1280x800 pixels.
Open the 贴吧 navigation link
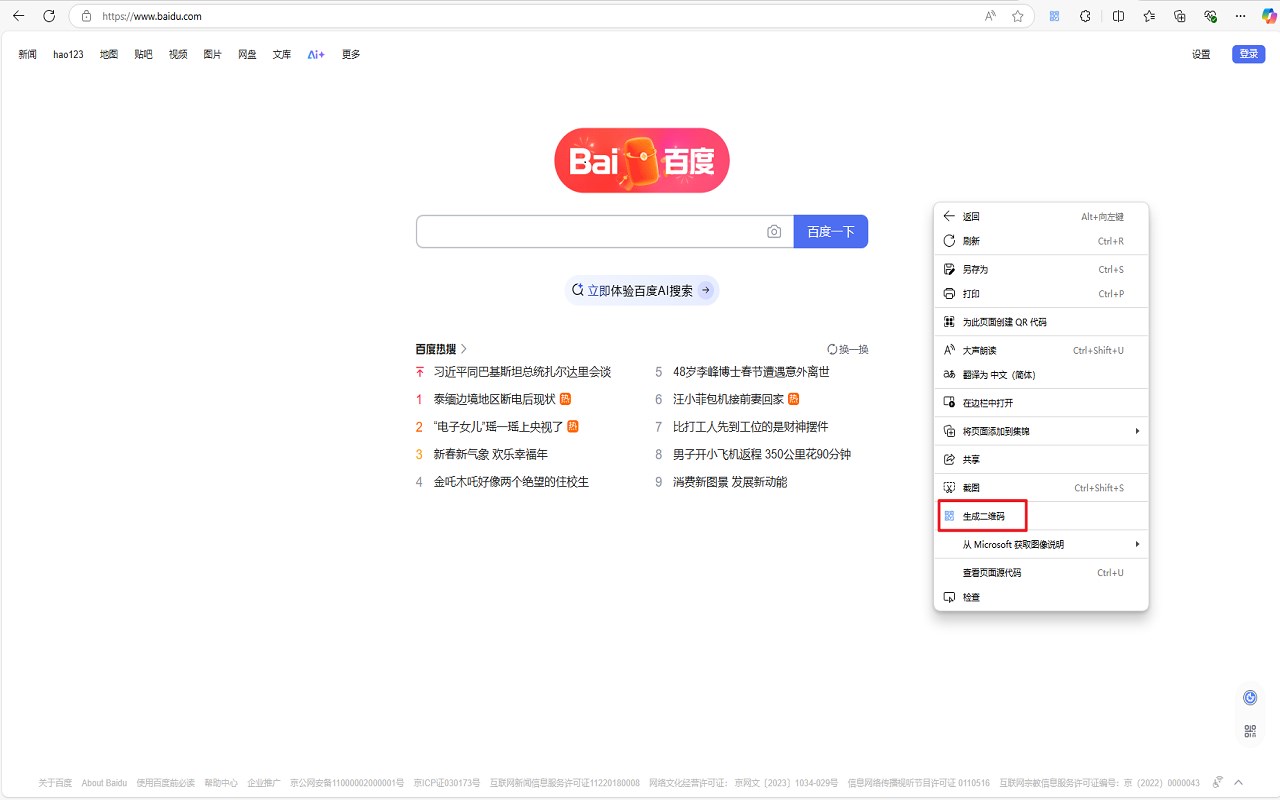(x=143, y=54)
